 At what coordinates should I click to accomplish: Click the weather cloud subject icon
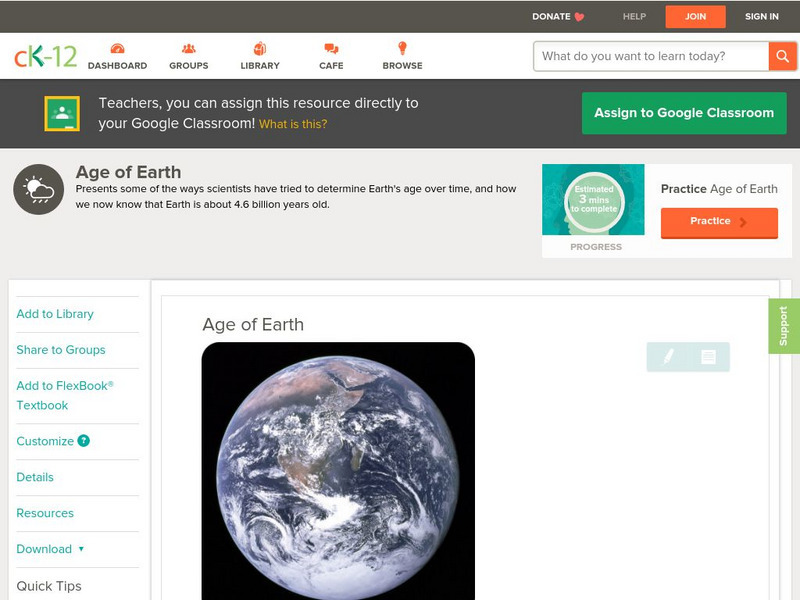point(39,189)
